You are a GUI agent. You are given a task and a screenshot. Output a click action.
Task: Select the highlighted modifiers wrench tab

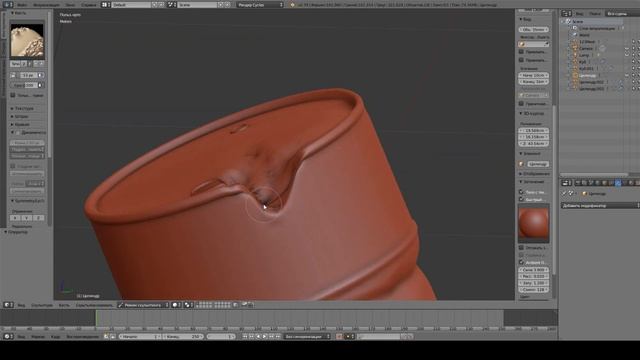(618, 183)
